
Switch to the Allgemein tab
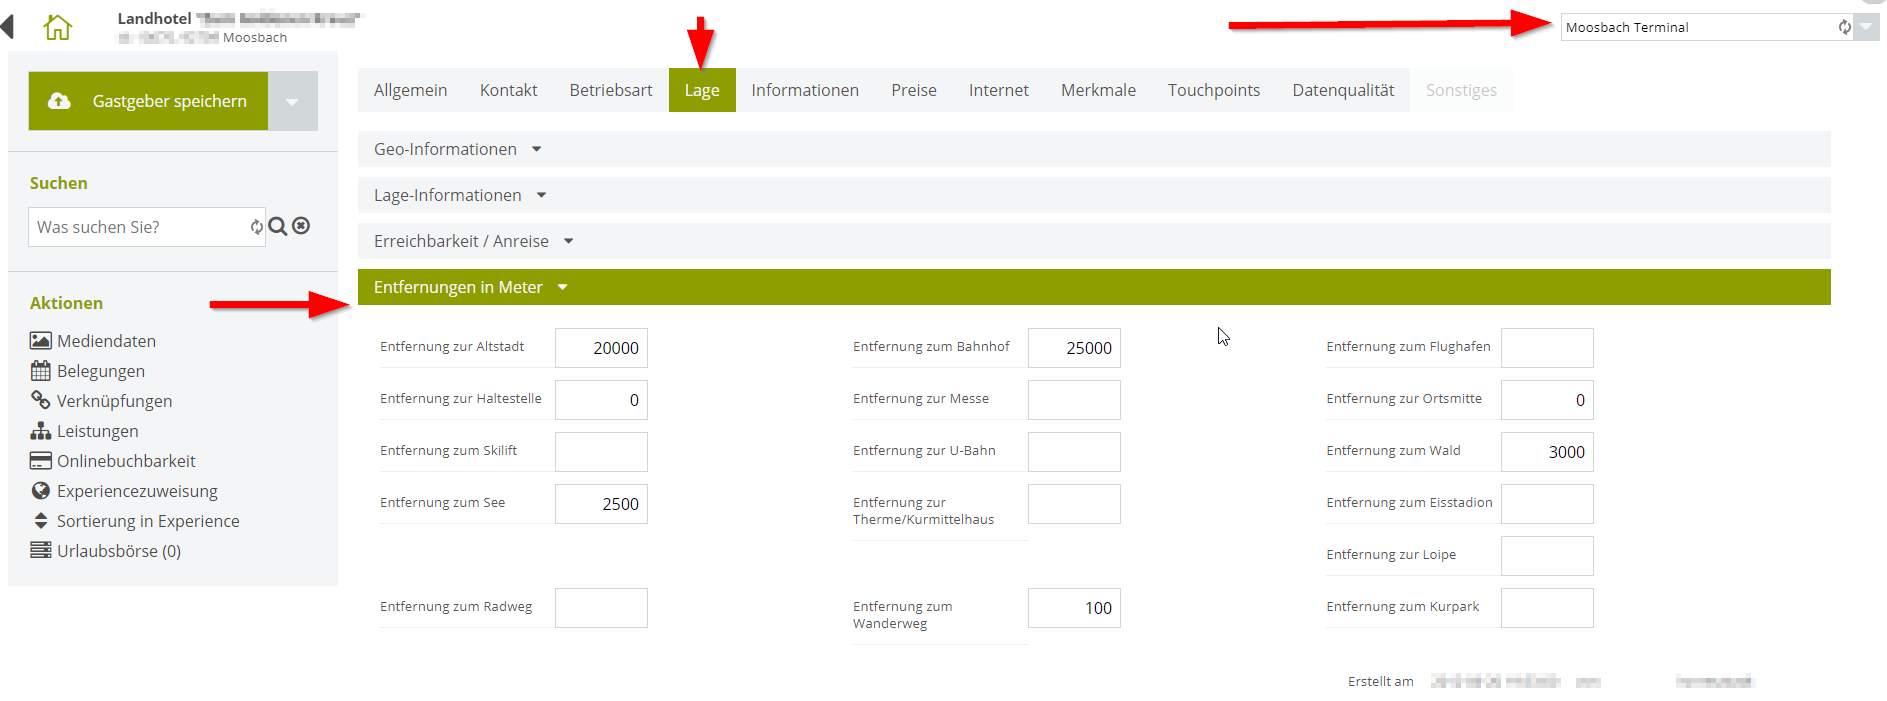(410, 90)
